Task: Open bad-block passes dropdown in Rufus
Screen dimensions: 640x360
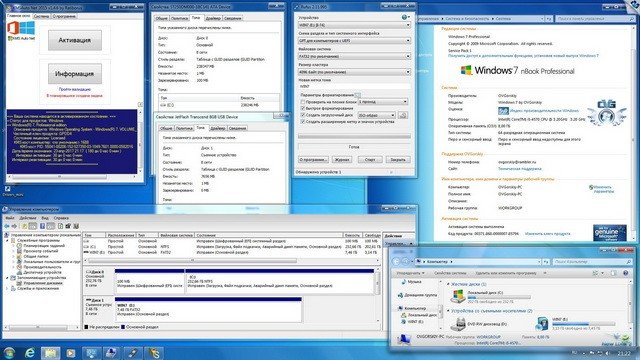Action: pyautogui.click(x=383, y=102)
